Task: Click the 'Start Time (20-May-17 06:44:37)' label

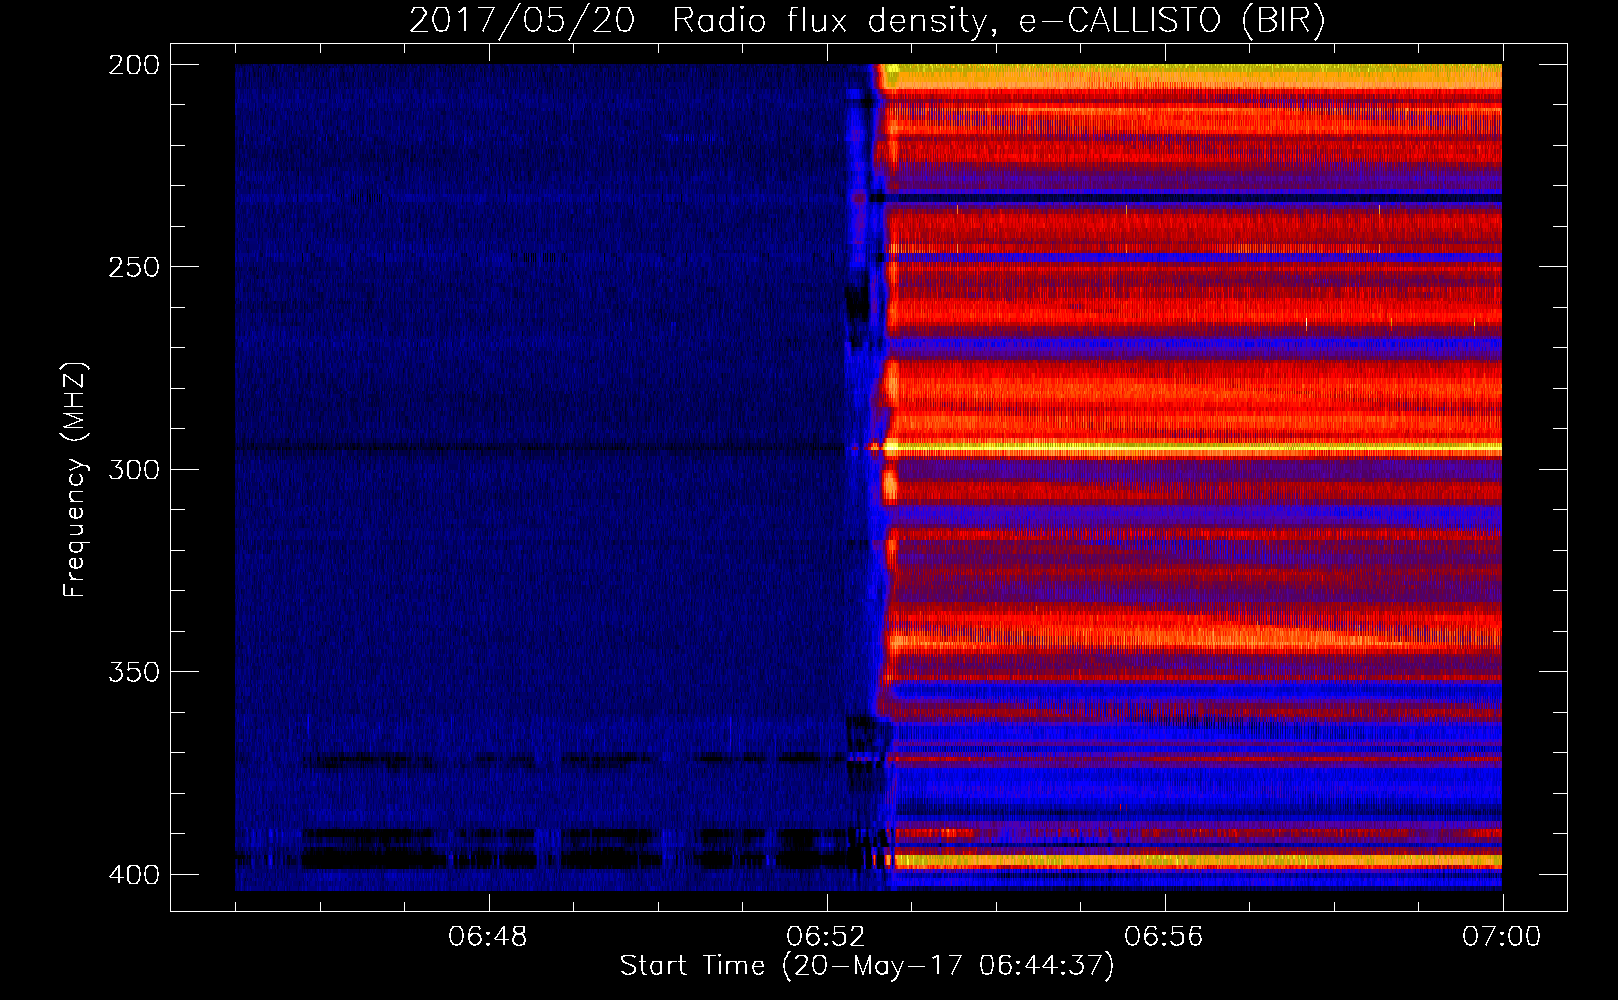Action: click(x=867, y=966)
